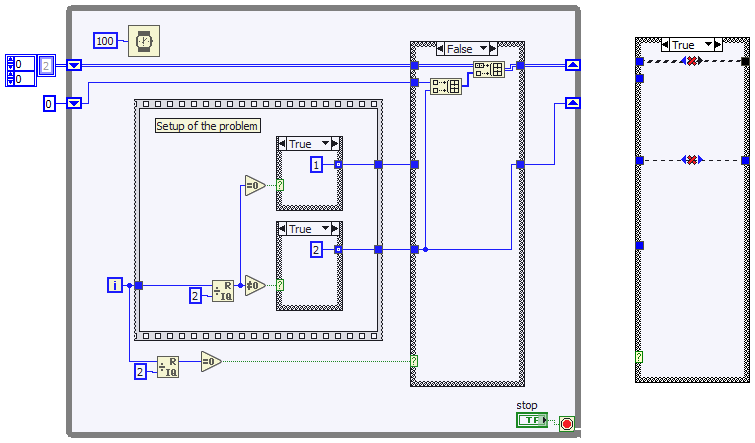The width and height of the screenshot is (755, 443).
Task: Click the greyed 2 element of the array constant
Action: (x=46, y=65)
